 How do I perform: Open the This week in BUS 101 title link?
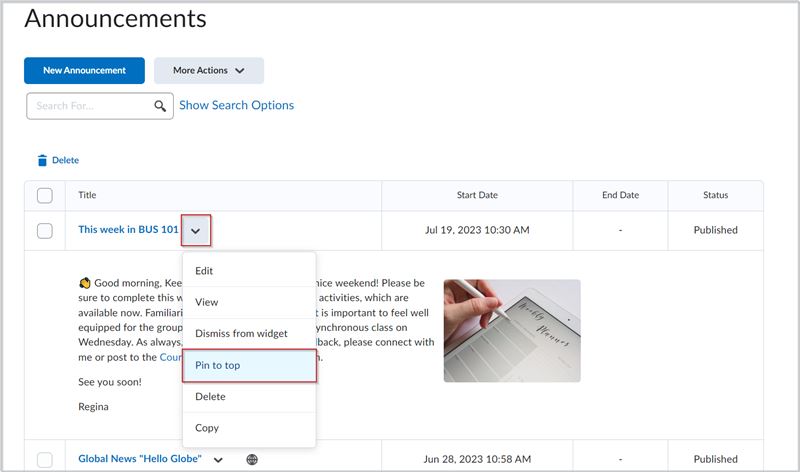click(128, 230)
